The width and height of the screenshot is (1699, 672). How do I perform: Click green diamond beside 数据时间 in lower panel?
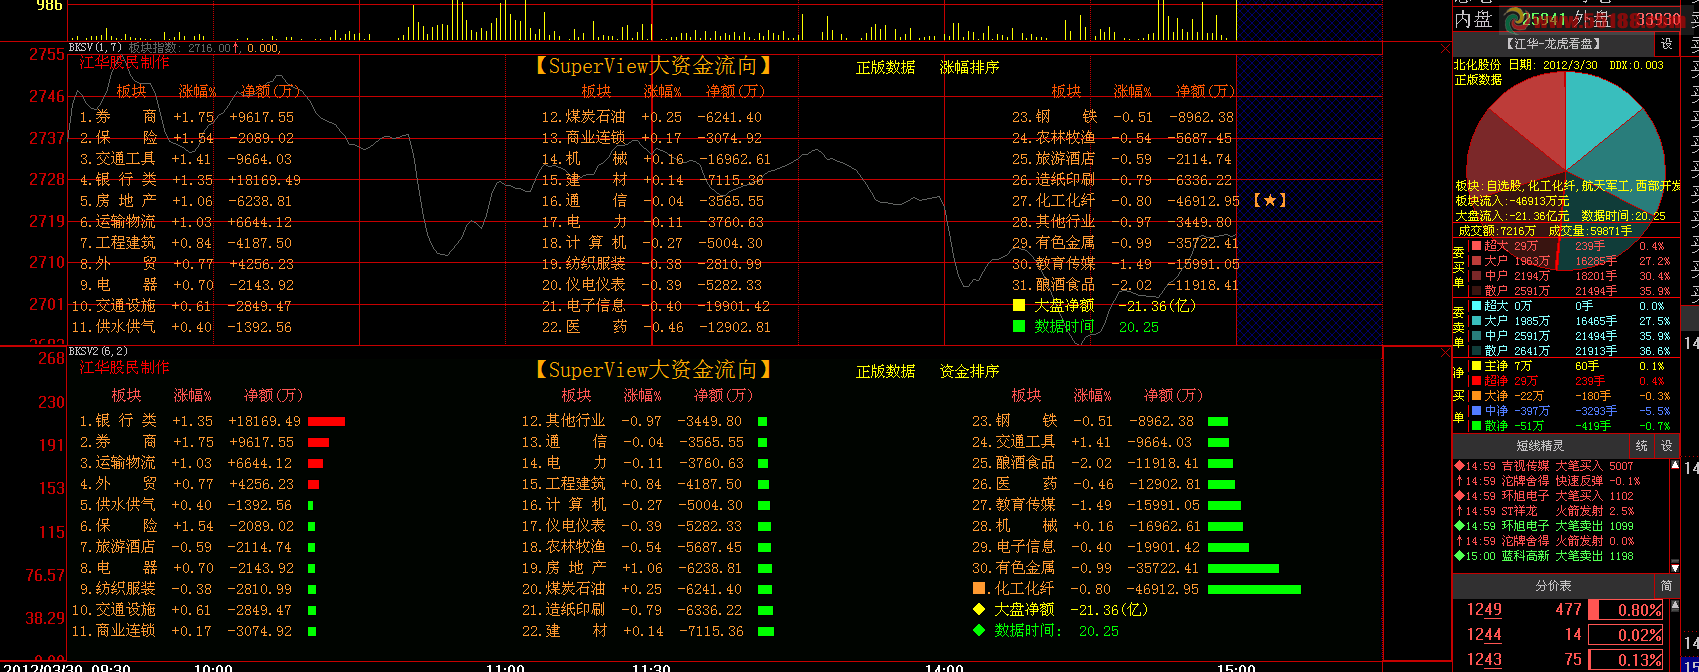click(980, 630)
